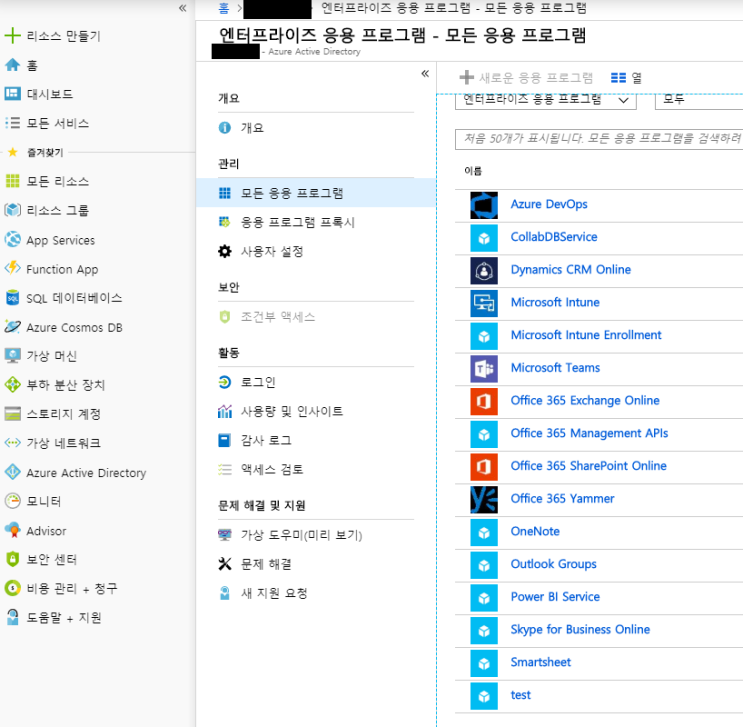The image size is (743, 727).
Task: Select 개요 overview menu item
Action: click(316, 127)
